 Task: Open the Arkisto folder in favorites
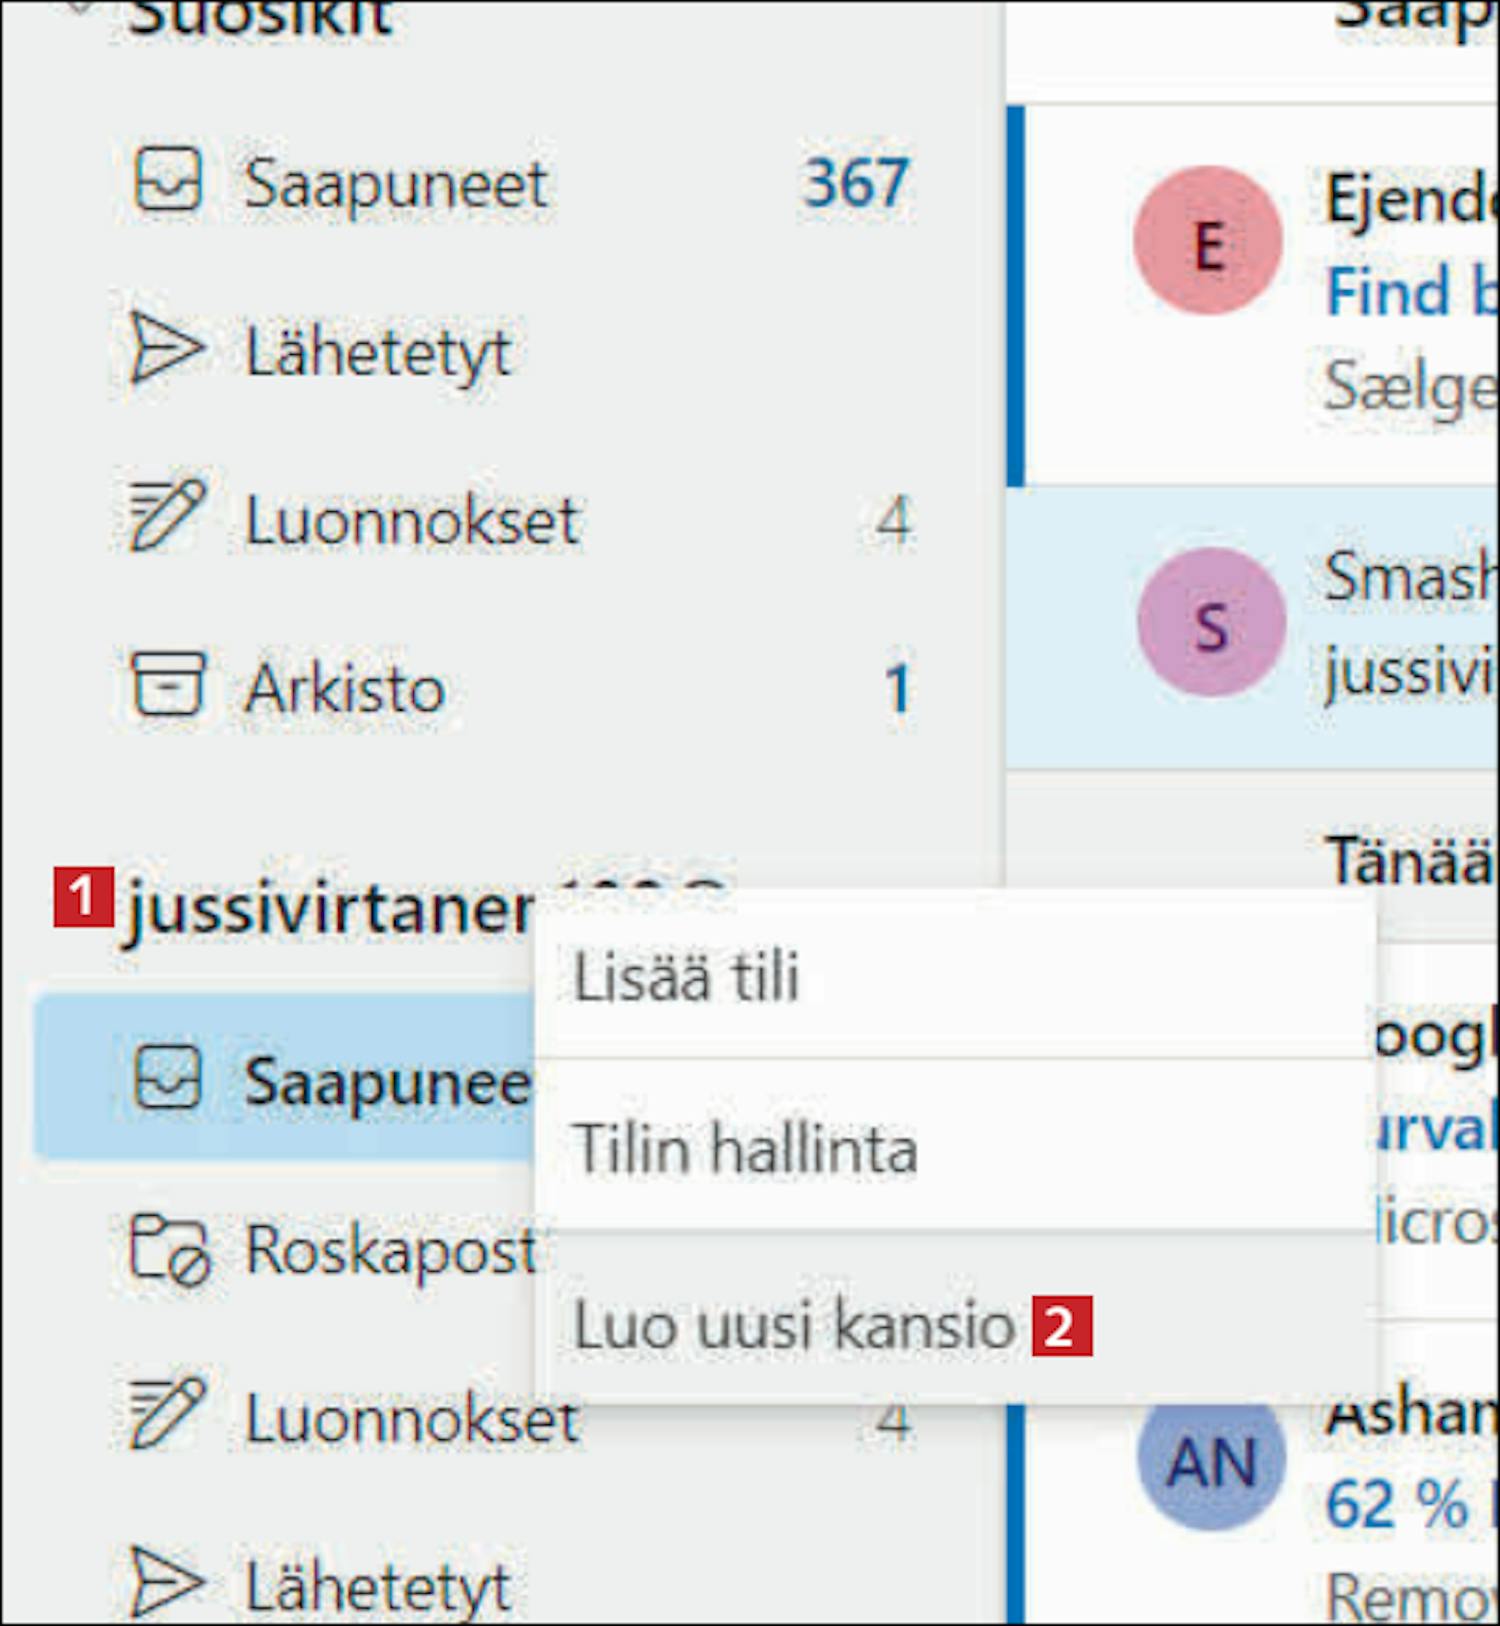[x=345, y=689]
